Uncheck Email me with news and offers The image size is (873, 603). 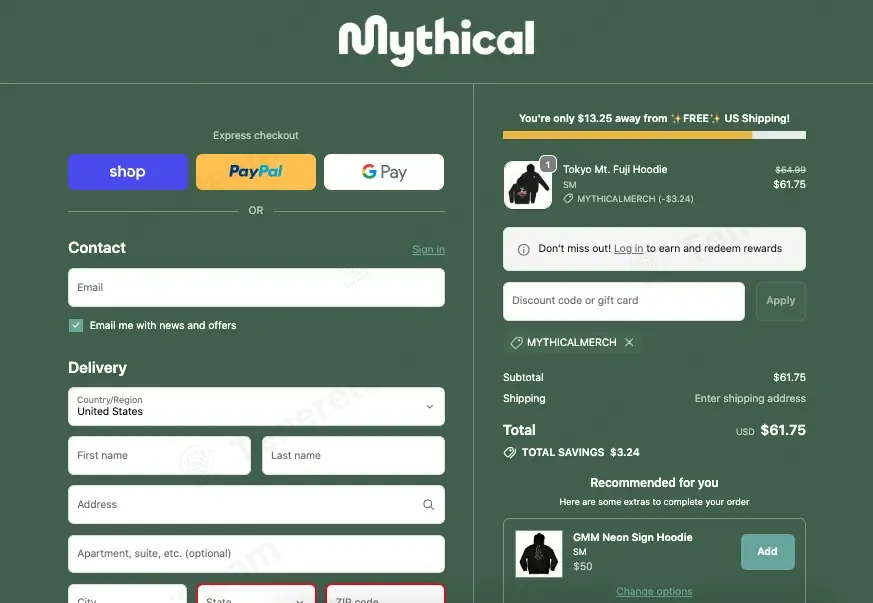76,325
